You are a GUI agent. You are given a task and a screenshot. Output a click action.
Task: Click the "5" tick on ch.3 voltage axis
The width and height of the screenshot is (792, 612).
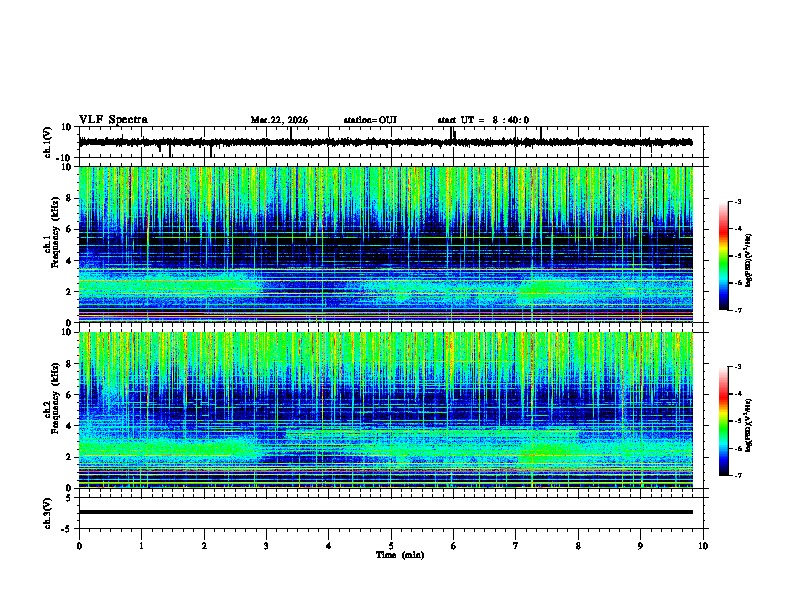click(69, 498)
